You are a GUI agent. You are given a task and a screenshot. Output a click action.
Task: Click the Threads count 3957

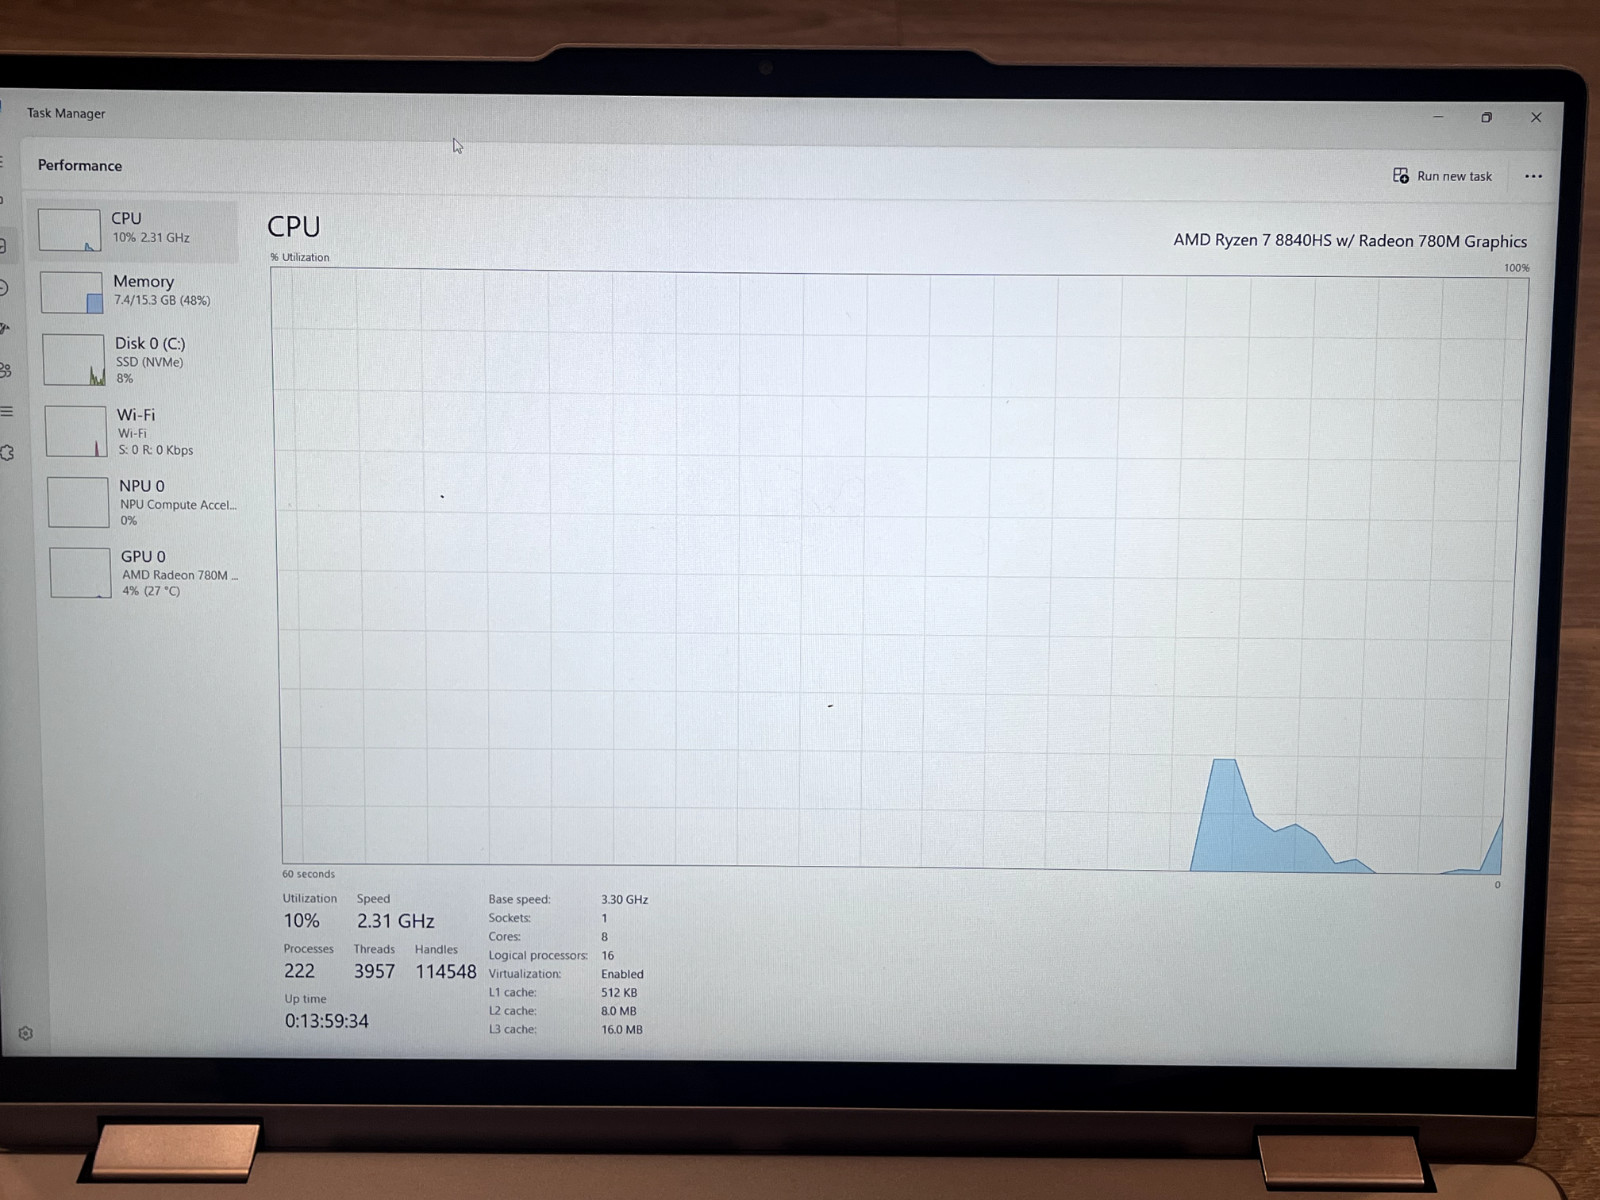point(374,971)
